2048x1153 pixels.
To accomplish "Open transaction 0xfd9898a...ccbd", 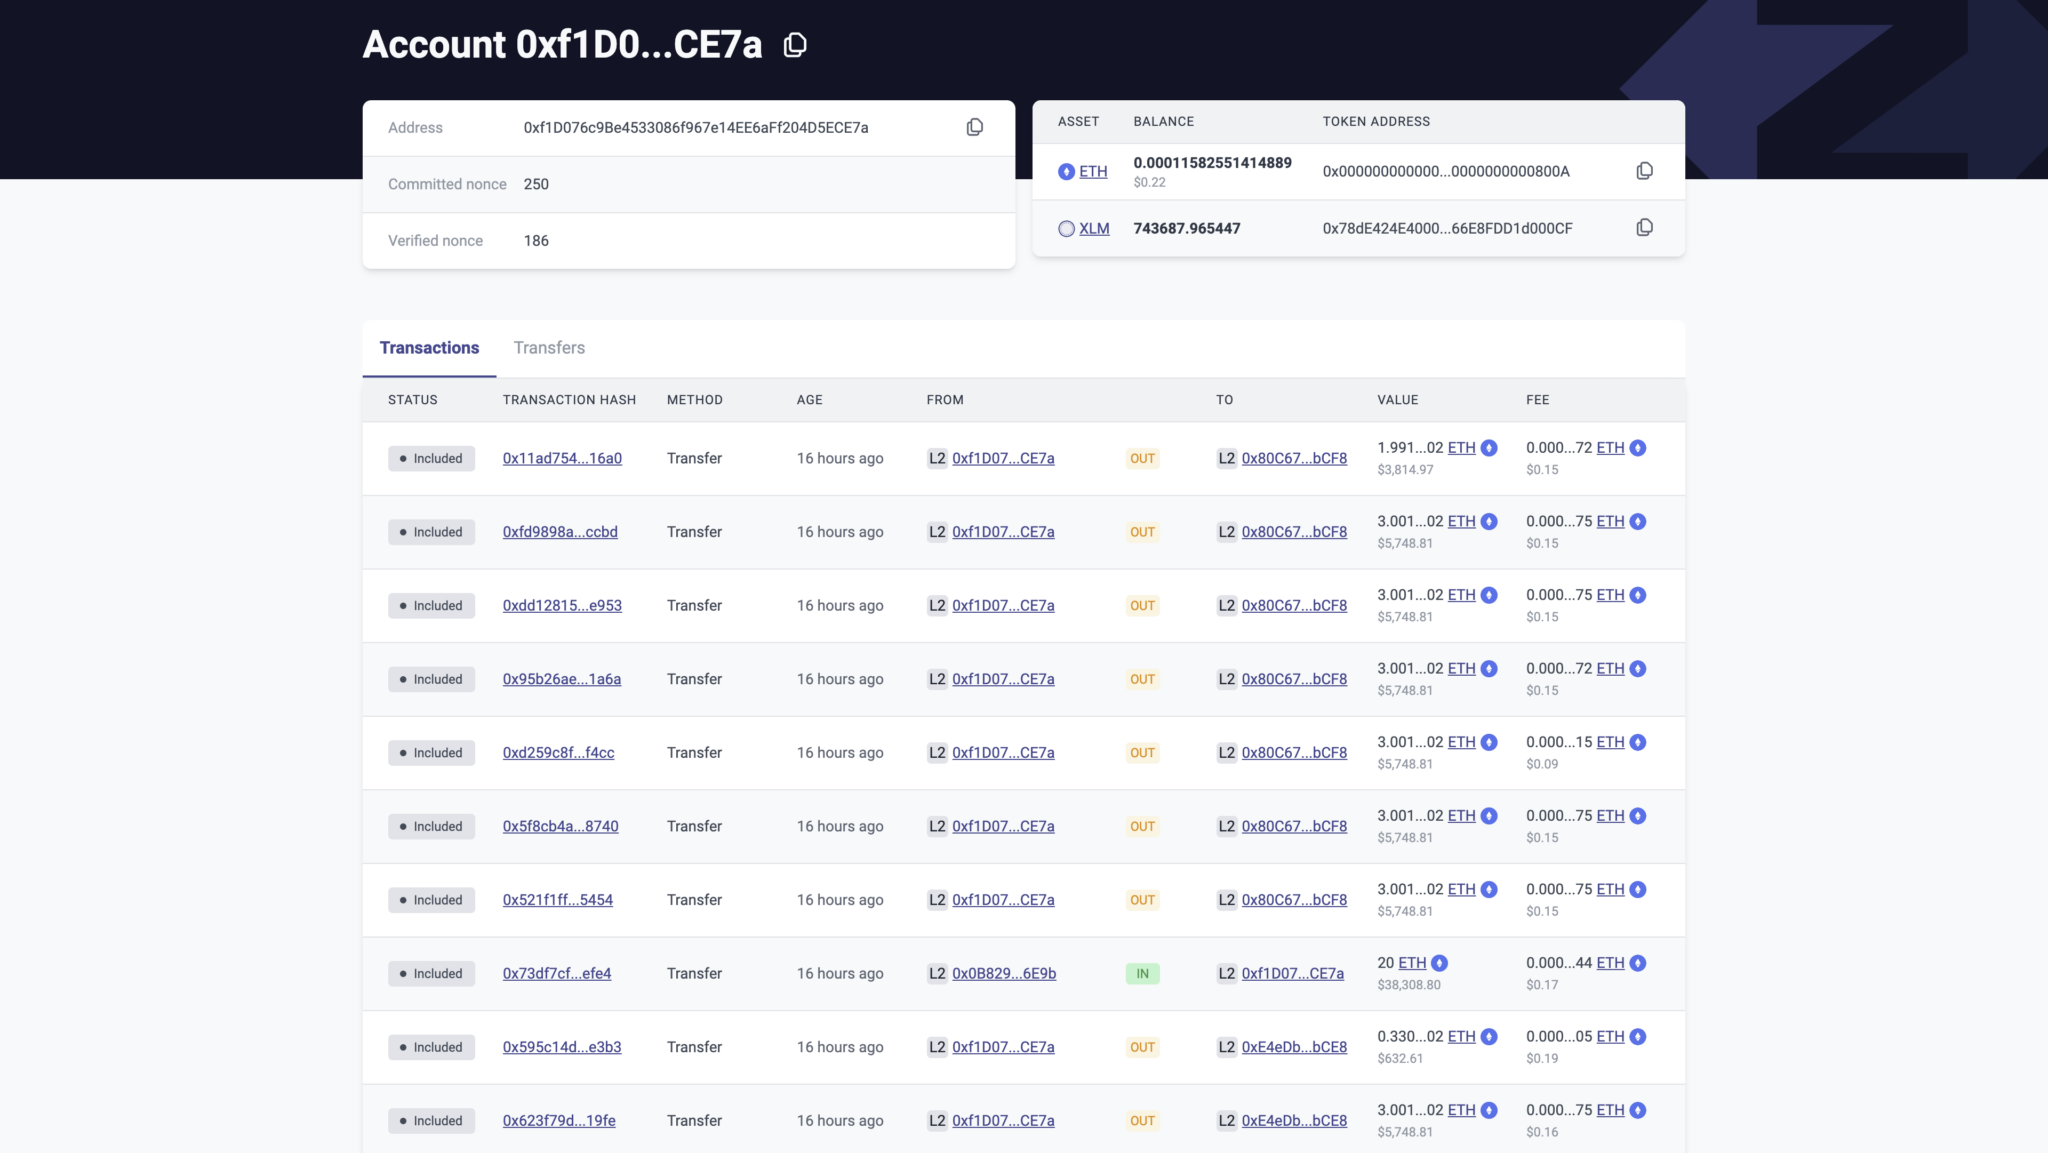I will [560, 532].
